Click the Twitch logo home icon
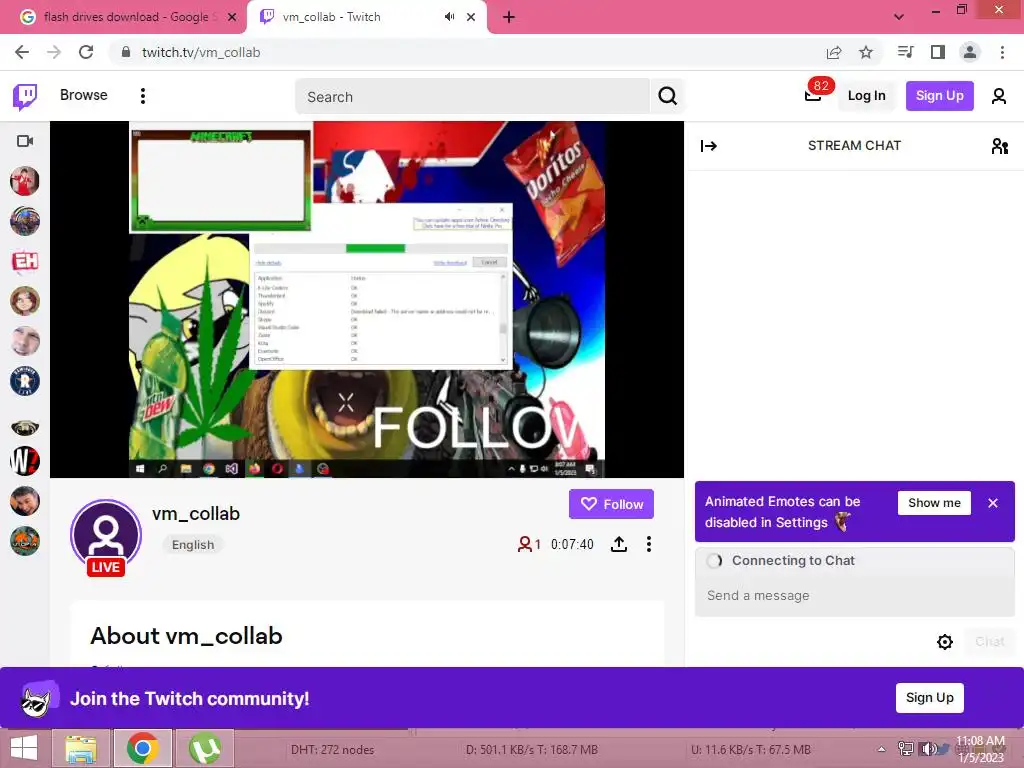The width and height of the screenshot is (1024, 768). click(25, 97)
